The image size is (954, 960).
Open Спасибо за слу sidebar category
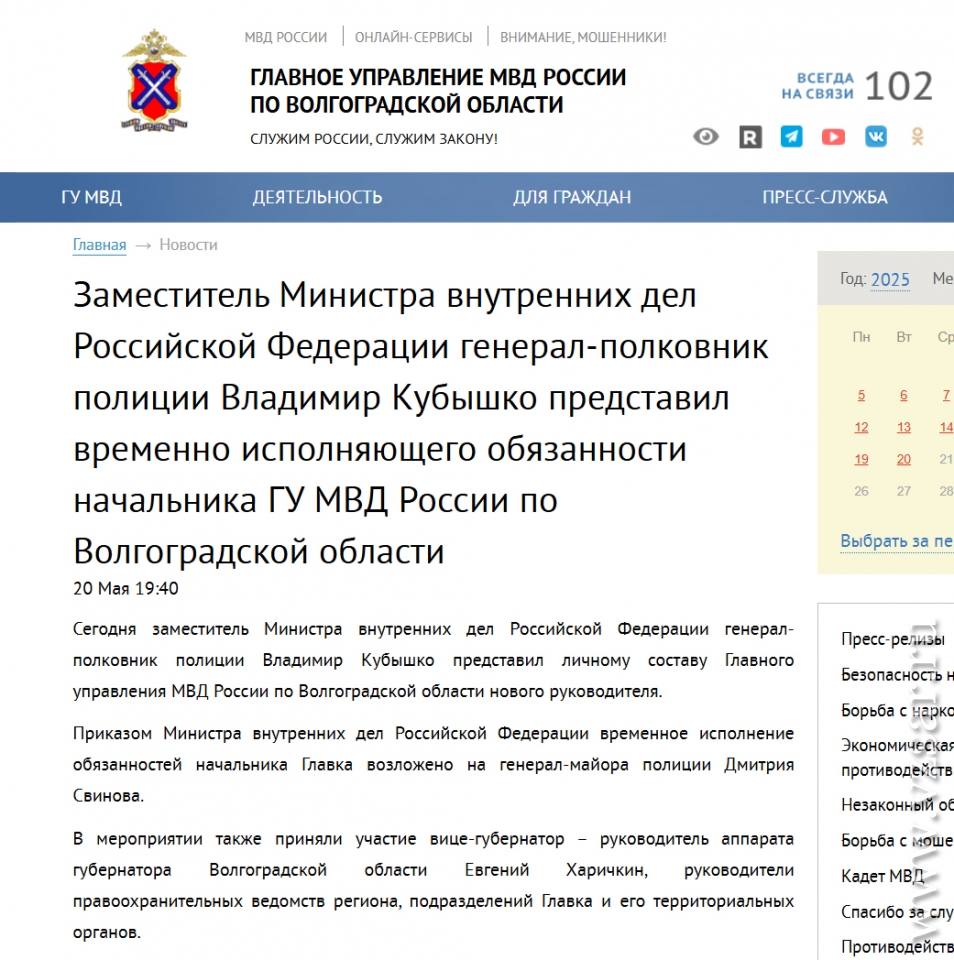(897, 912)
